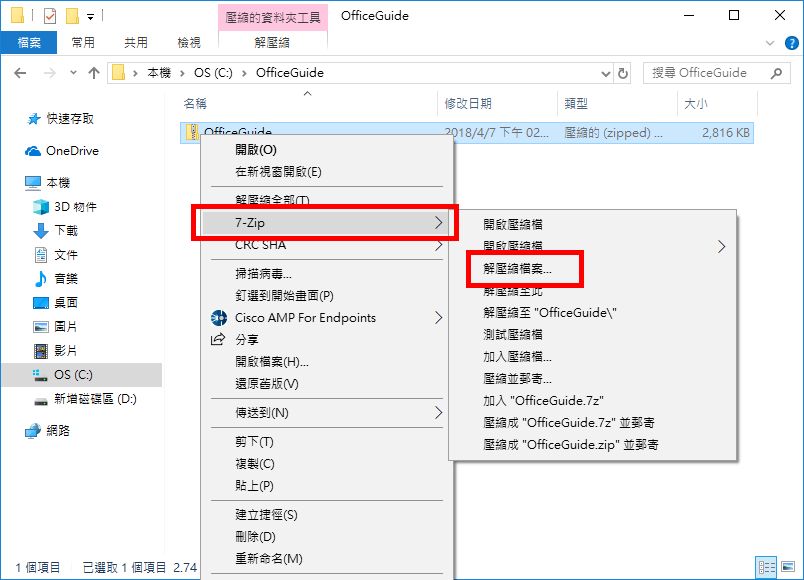Switch to large icons view button

coord(788,567)
